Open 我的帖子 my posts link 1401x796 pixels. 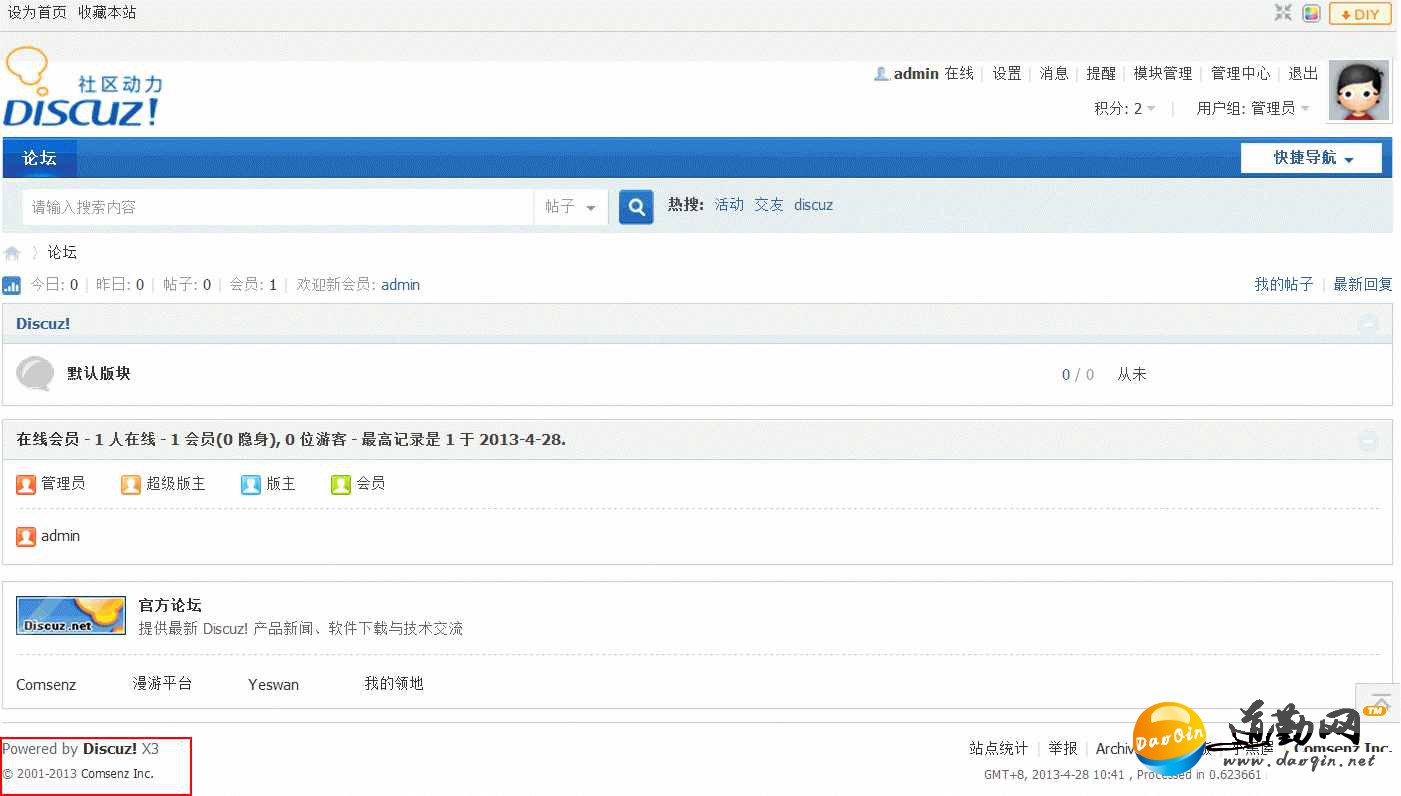click(1284, 285)
